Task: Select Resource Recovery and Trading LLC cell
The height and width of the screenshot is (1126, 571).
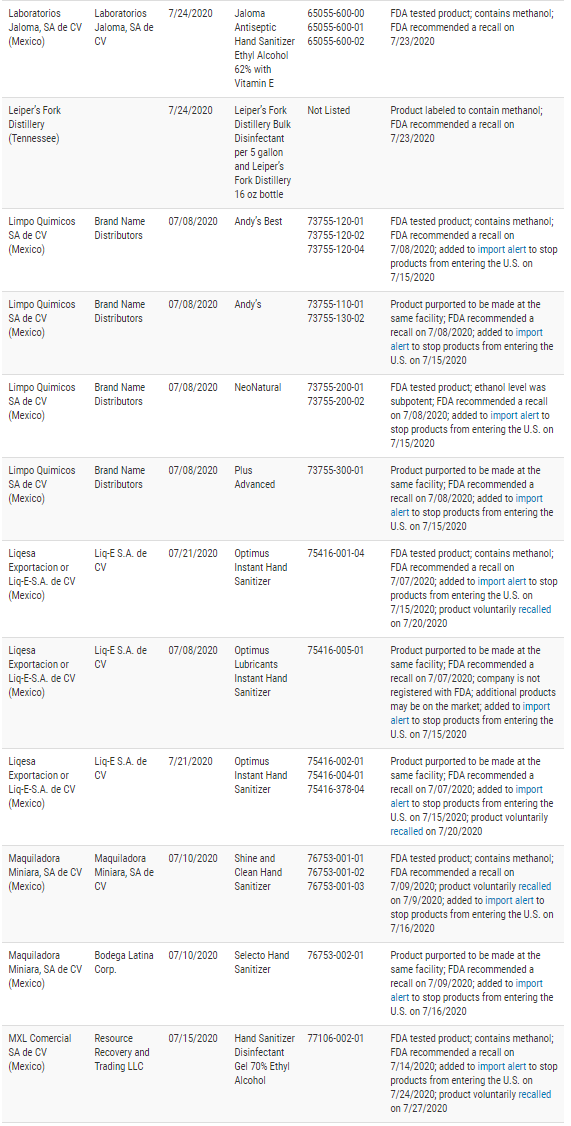Action: 122,1052
